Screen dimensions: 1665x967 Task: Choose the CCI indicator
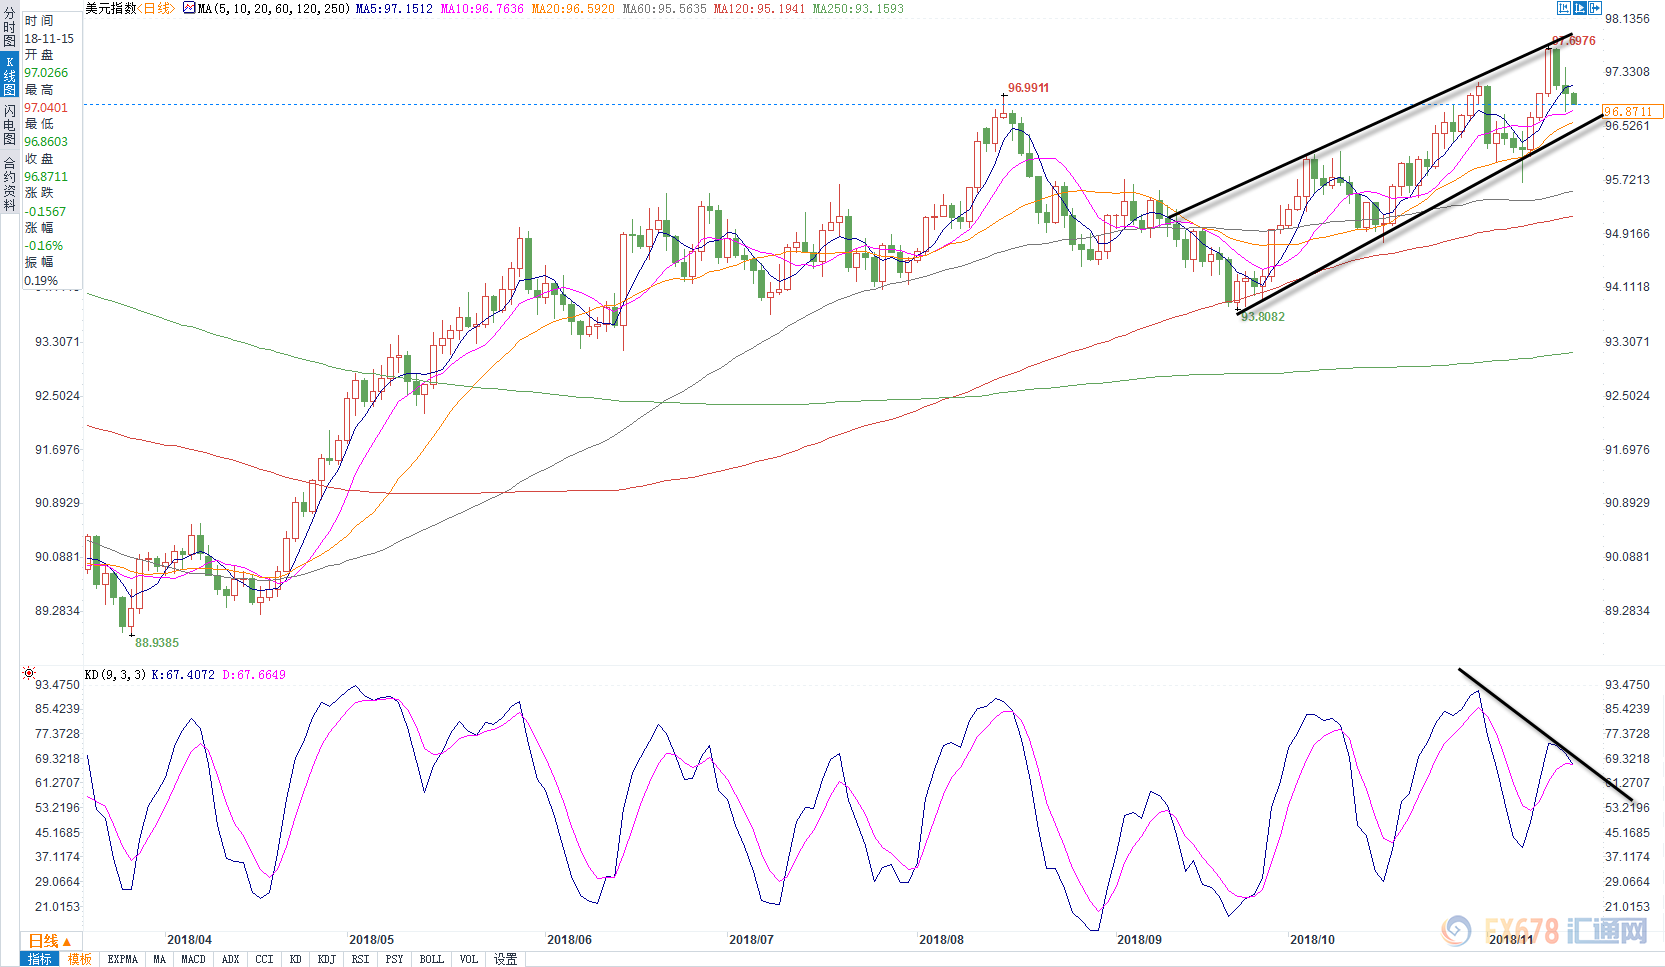tap(264, 959)
